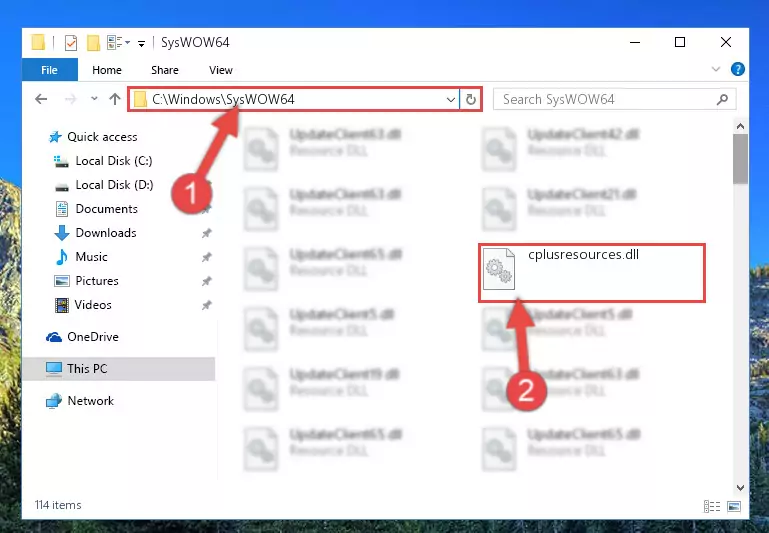Image resolution: width=769 pixels, height=533 pixels.
Task: Select Quick access in navigation pane
Action: point(102,137)
